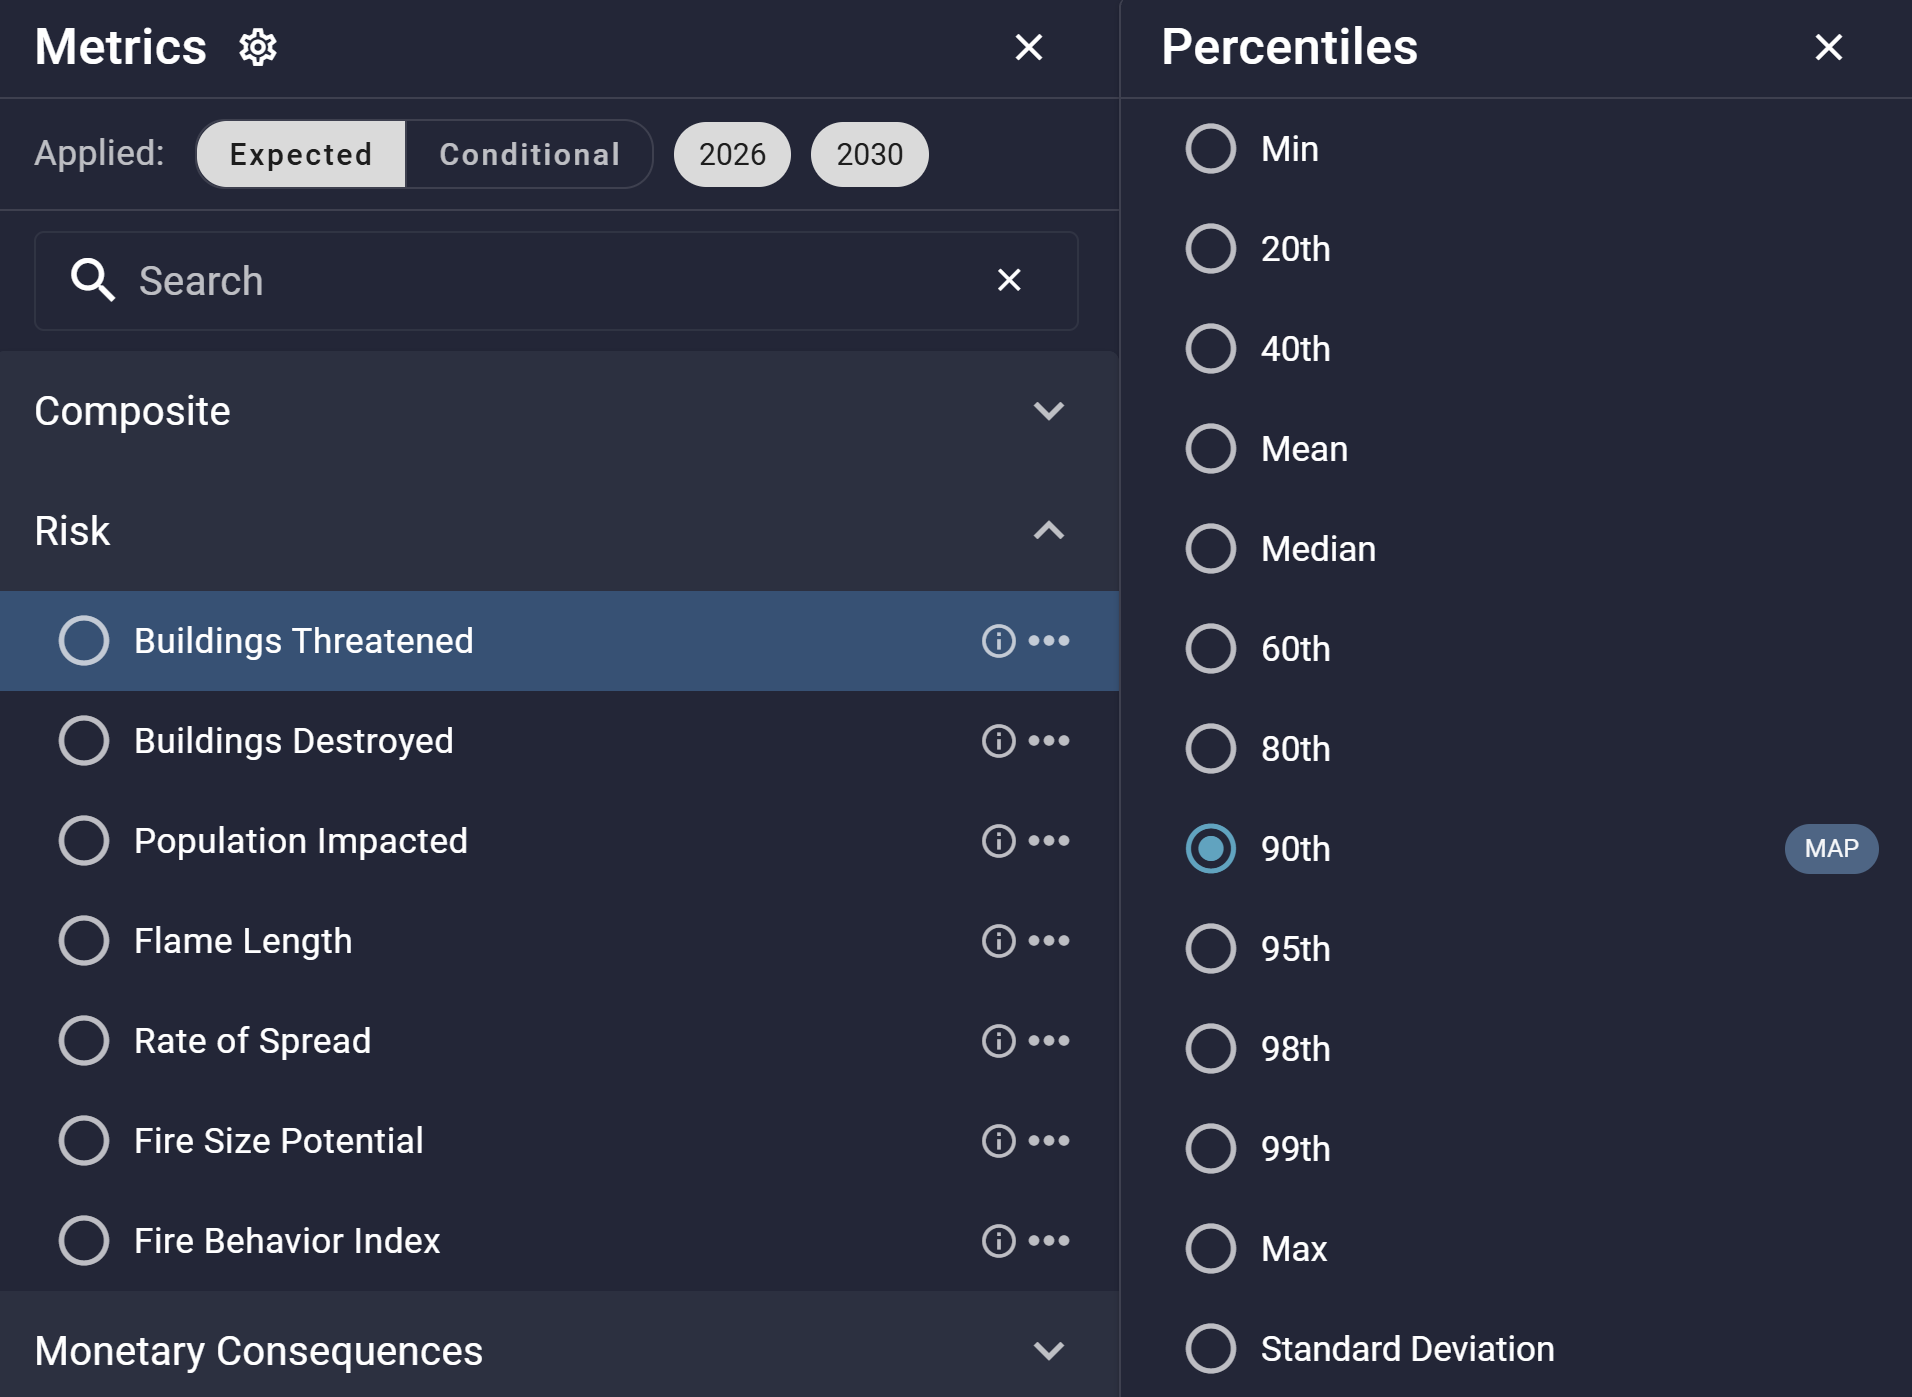Screen dimensions: 1912x1397
Task: Click the 2030 year chip
Action: click(x=870, y=154)
